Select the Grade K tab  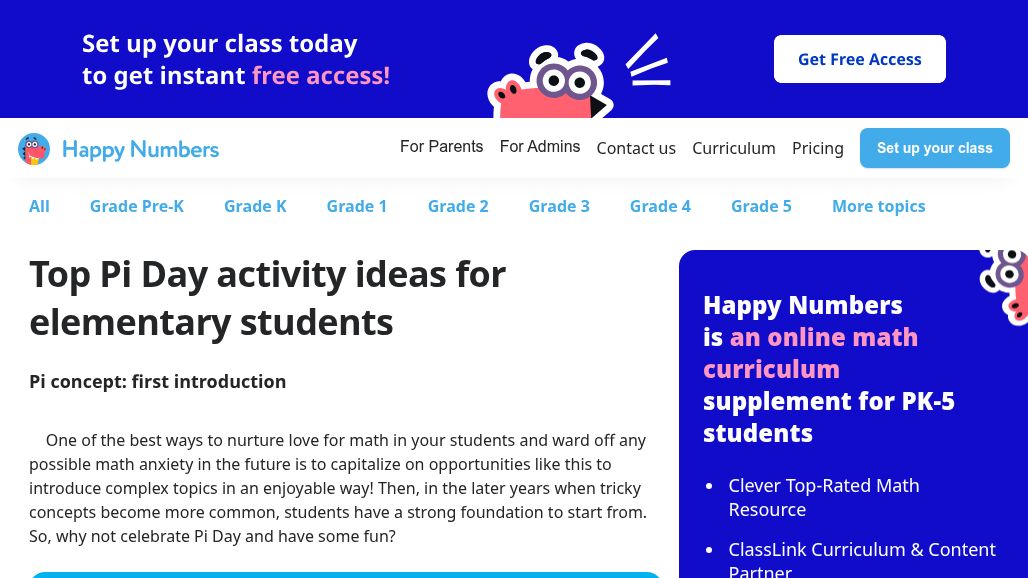tap(255, 206)
